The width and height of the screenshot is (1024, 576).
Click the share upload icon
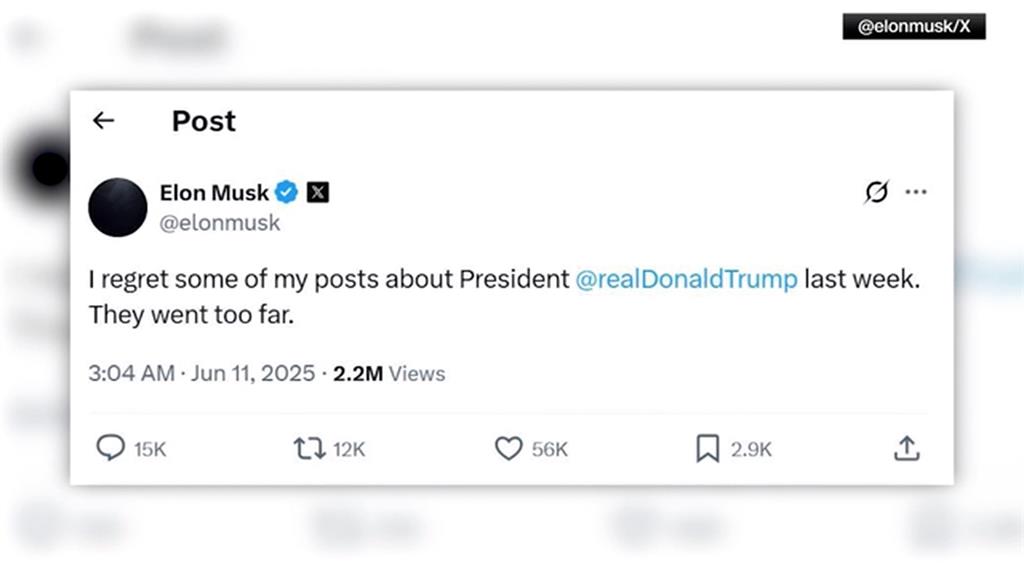906,449
